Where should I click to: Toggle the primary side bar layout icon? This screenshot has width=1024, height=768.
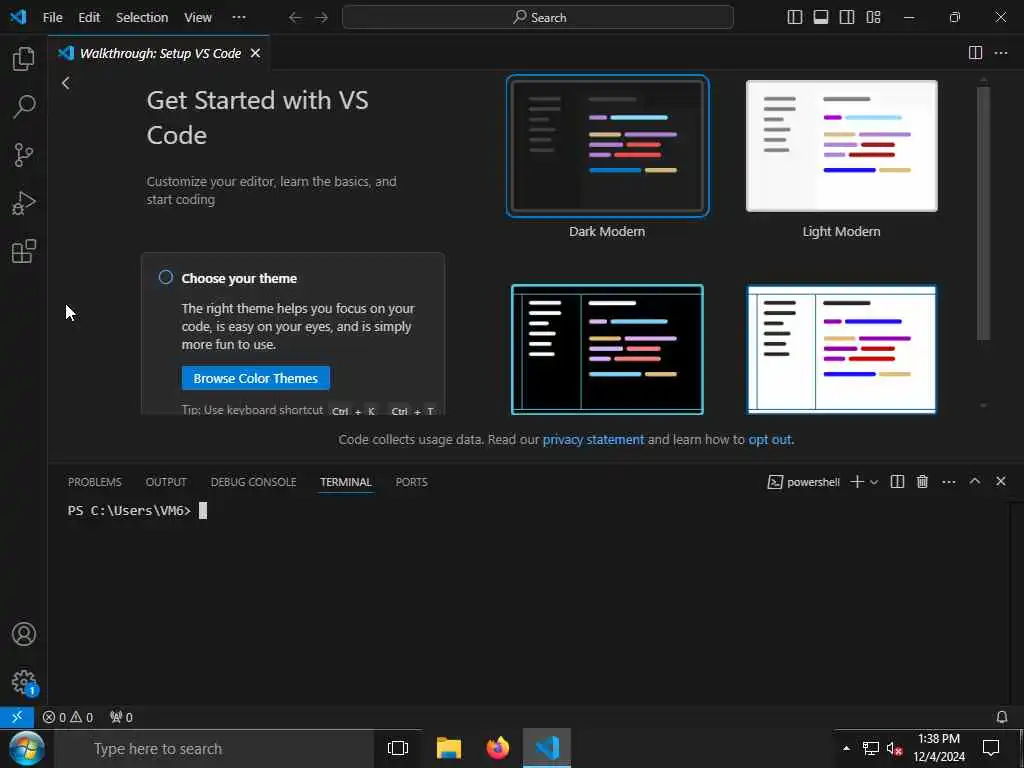point(795,18)
